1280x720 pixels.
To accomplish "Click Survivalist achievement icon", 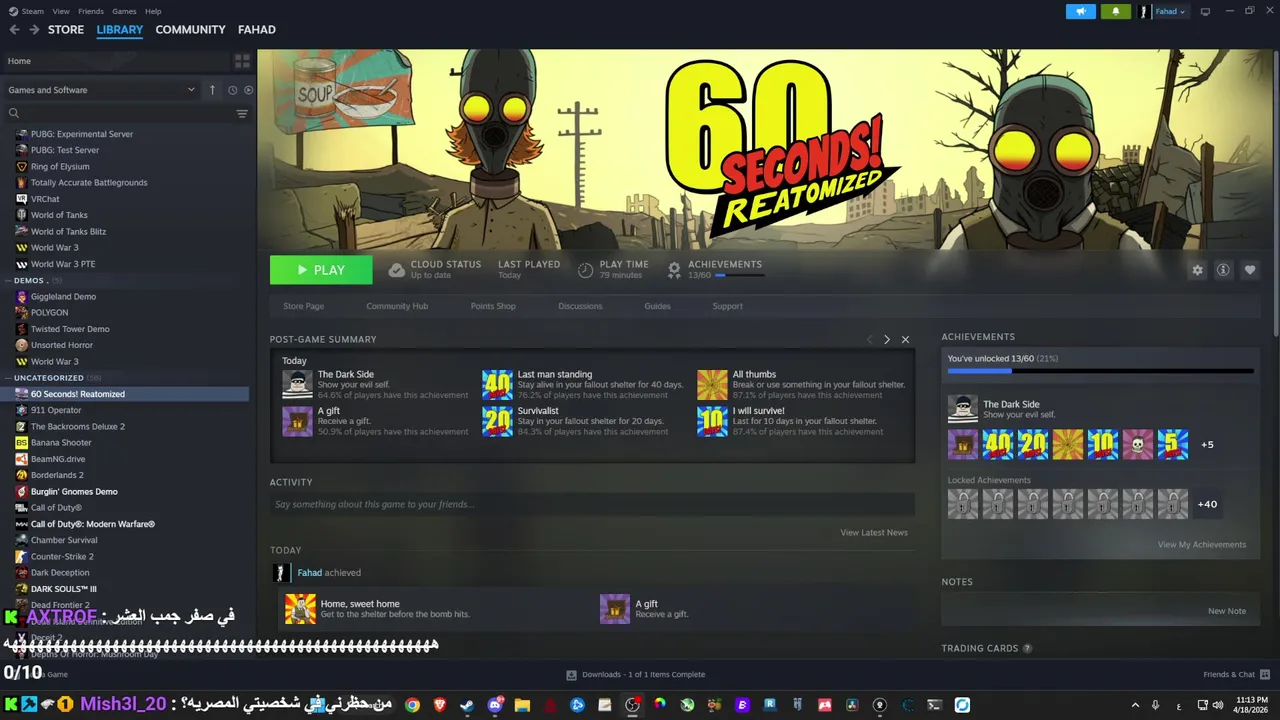I will (497, 421).
